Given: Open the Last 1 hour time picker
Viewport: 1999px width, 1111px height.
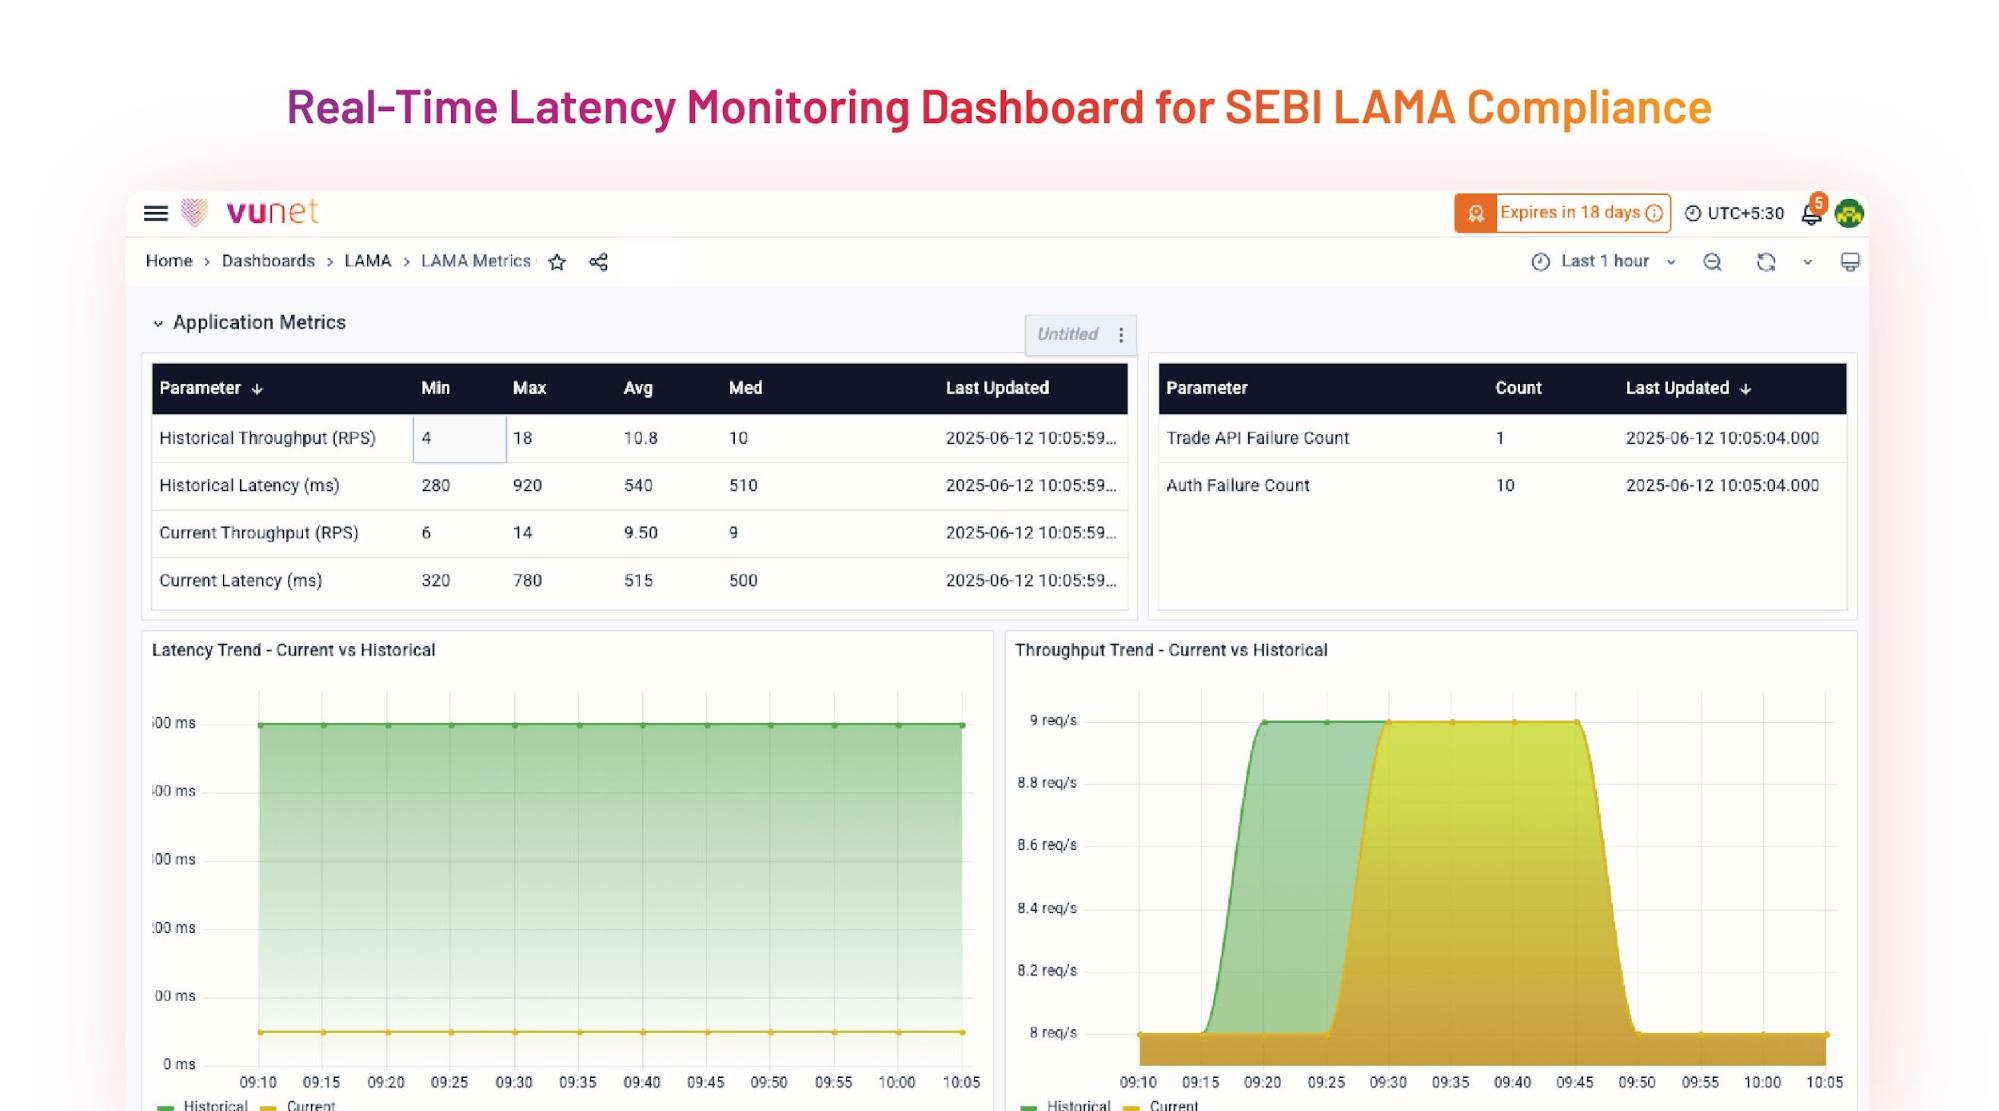Looking at the screenshot, I should coord(1603,261).
